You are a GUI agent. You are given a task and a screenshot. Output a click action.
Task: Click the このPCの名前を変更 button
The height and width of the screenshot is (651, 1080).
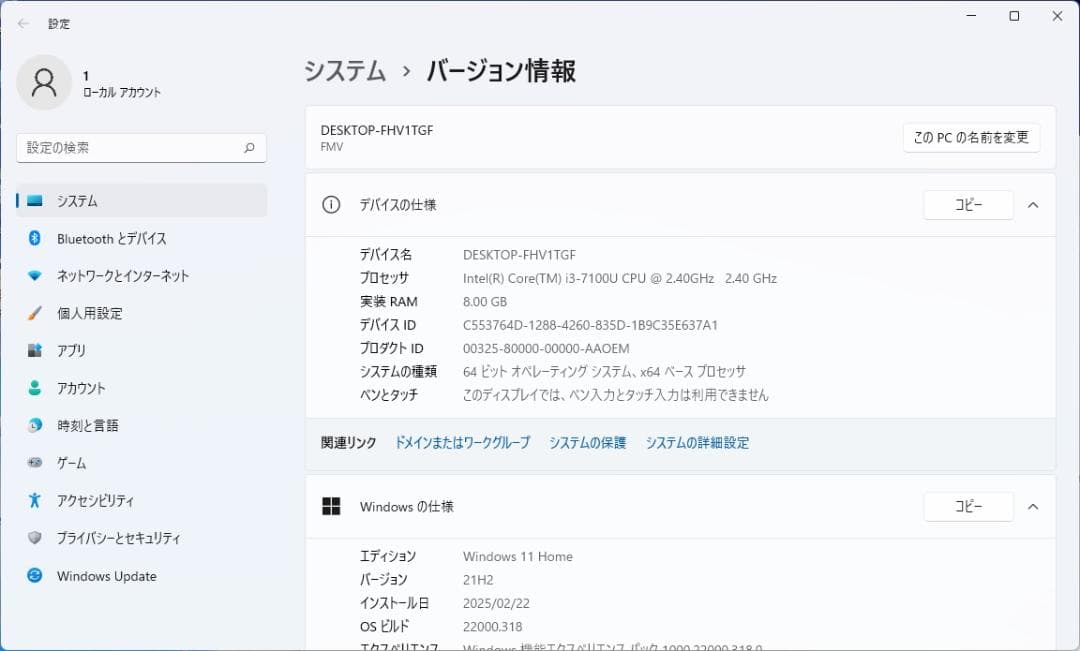tap(971, 138)
